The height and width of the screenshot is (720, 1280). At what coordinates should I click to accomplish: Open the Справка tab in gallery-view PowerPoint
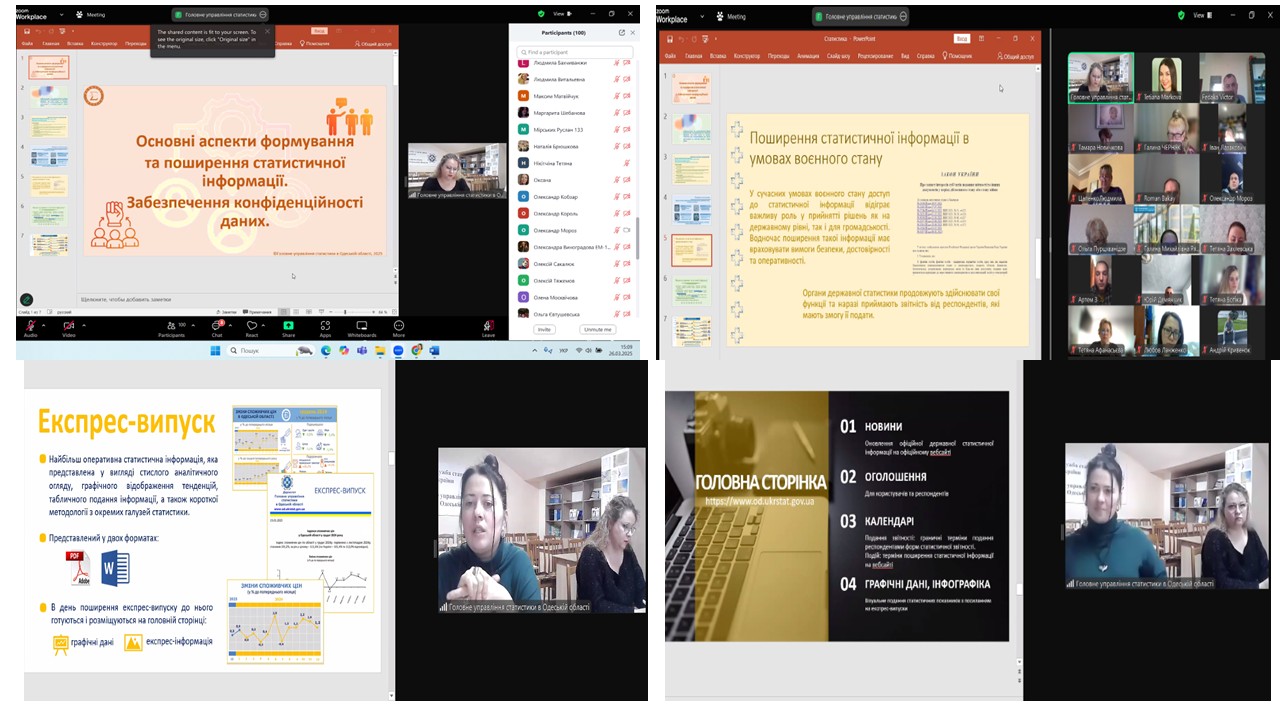[926, 56]
